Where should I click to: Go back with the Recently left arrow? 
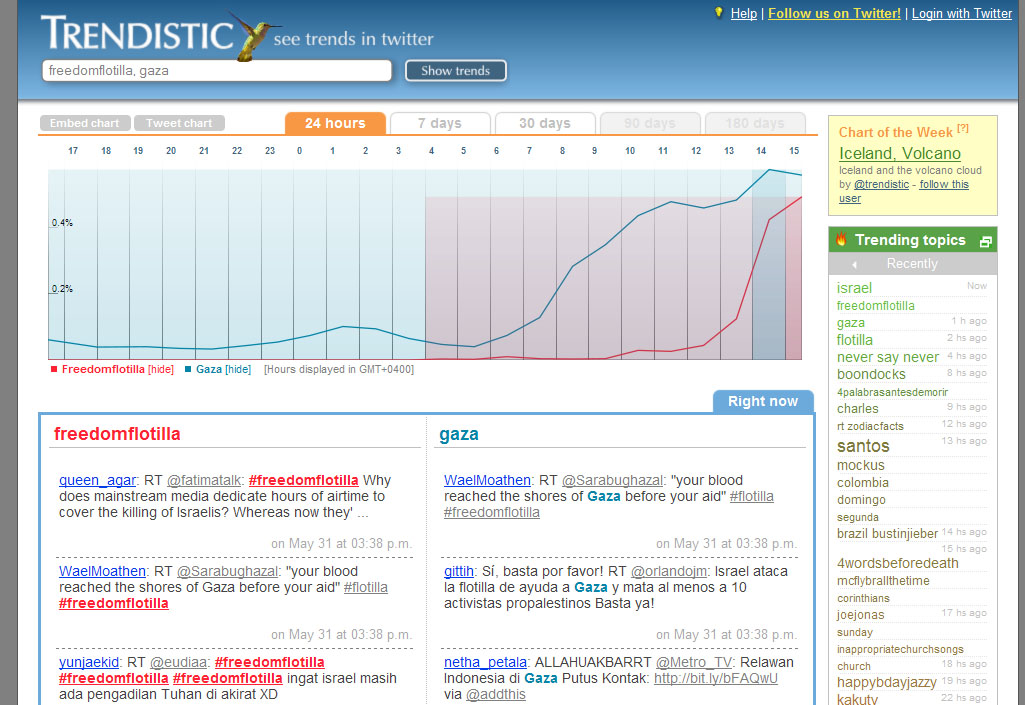[854, 264]
